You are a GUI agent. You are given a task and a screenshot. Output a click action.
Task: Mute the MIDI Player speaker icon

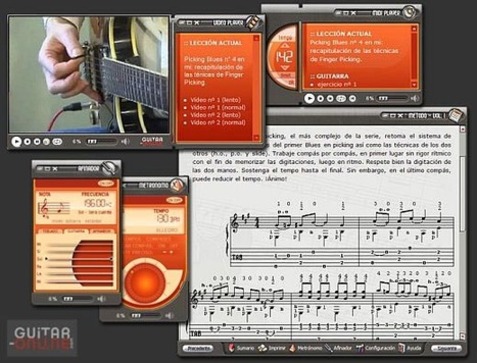pos(415,98)
